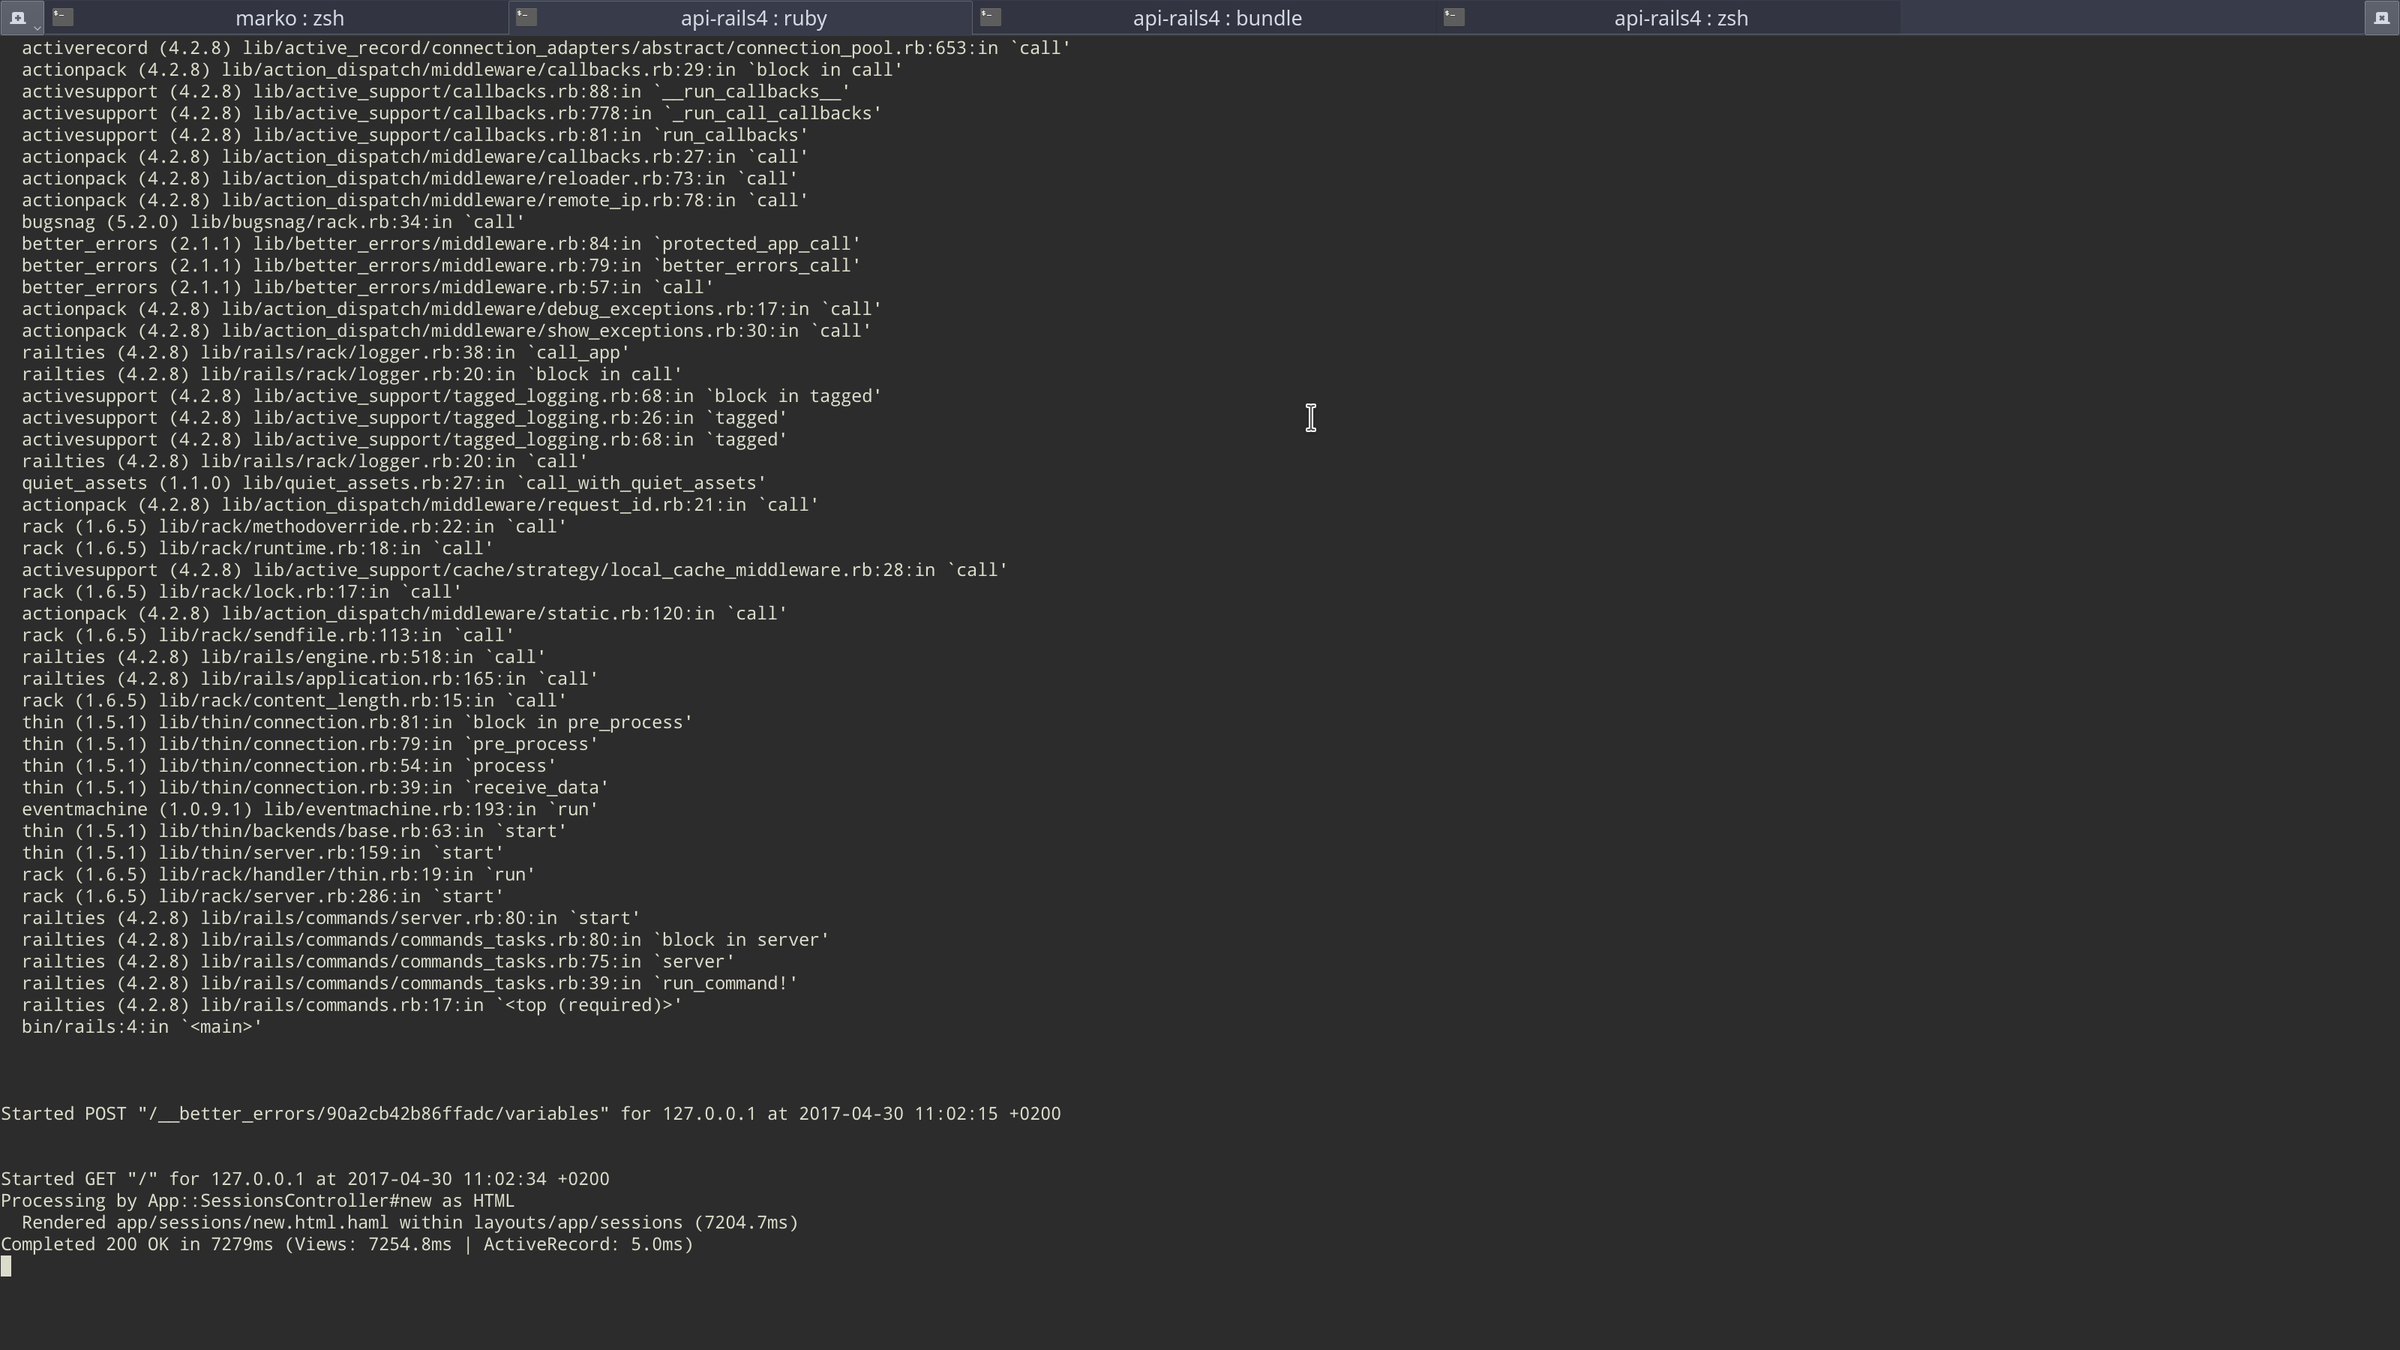Click the 'Rendered app/sessions/new.html.haml' line
Viewport: 2400px width, 1350px height.
click(409, 1223)
